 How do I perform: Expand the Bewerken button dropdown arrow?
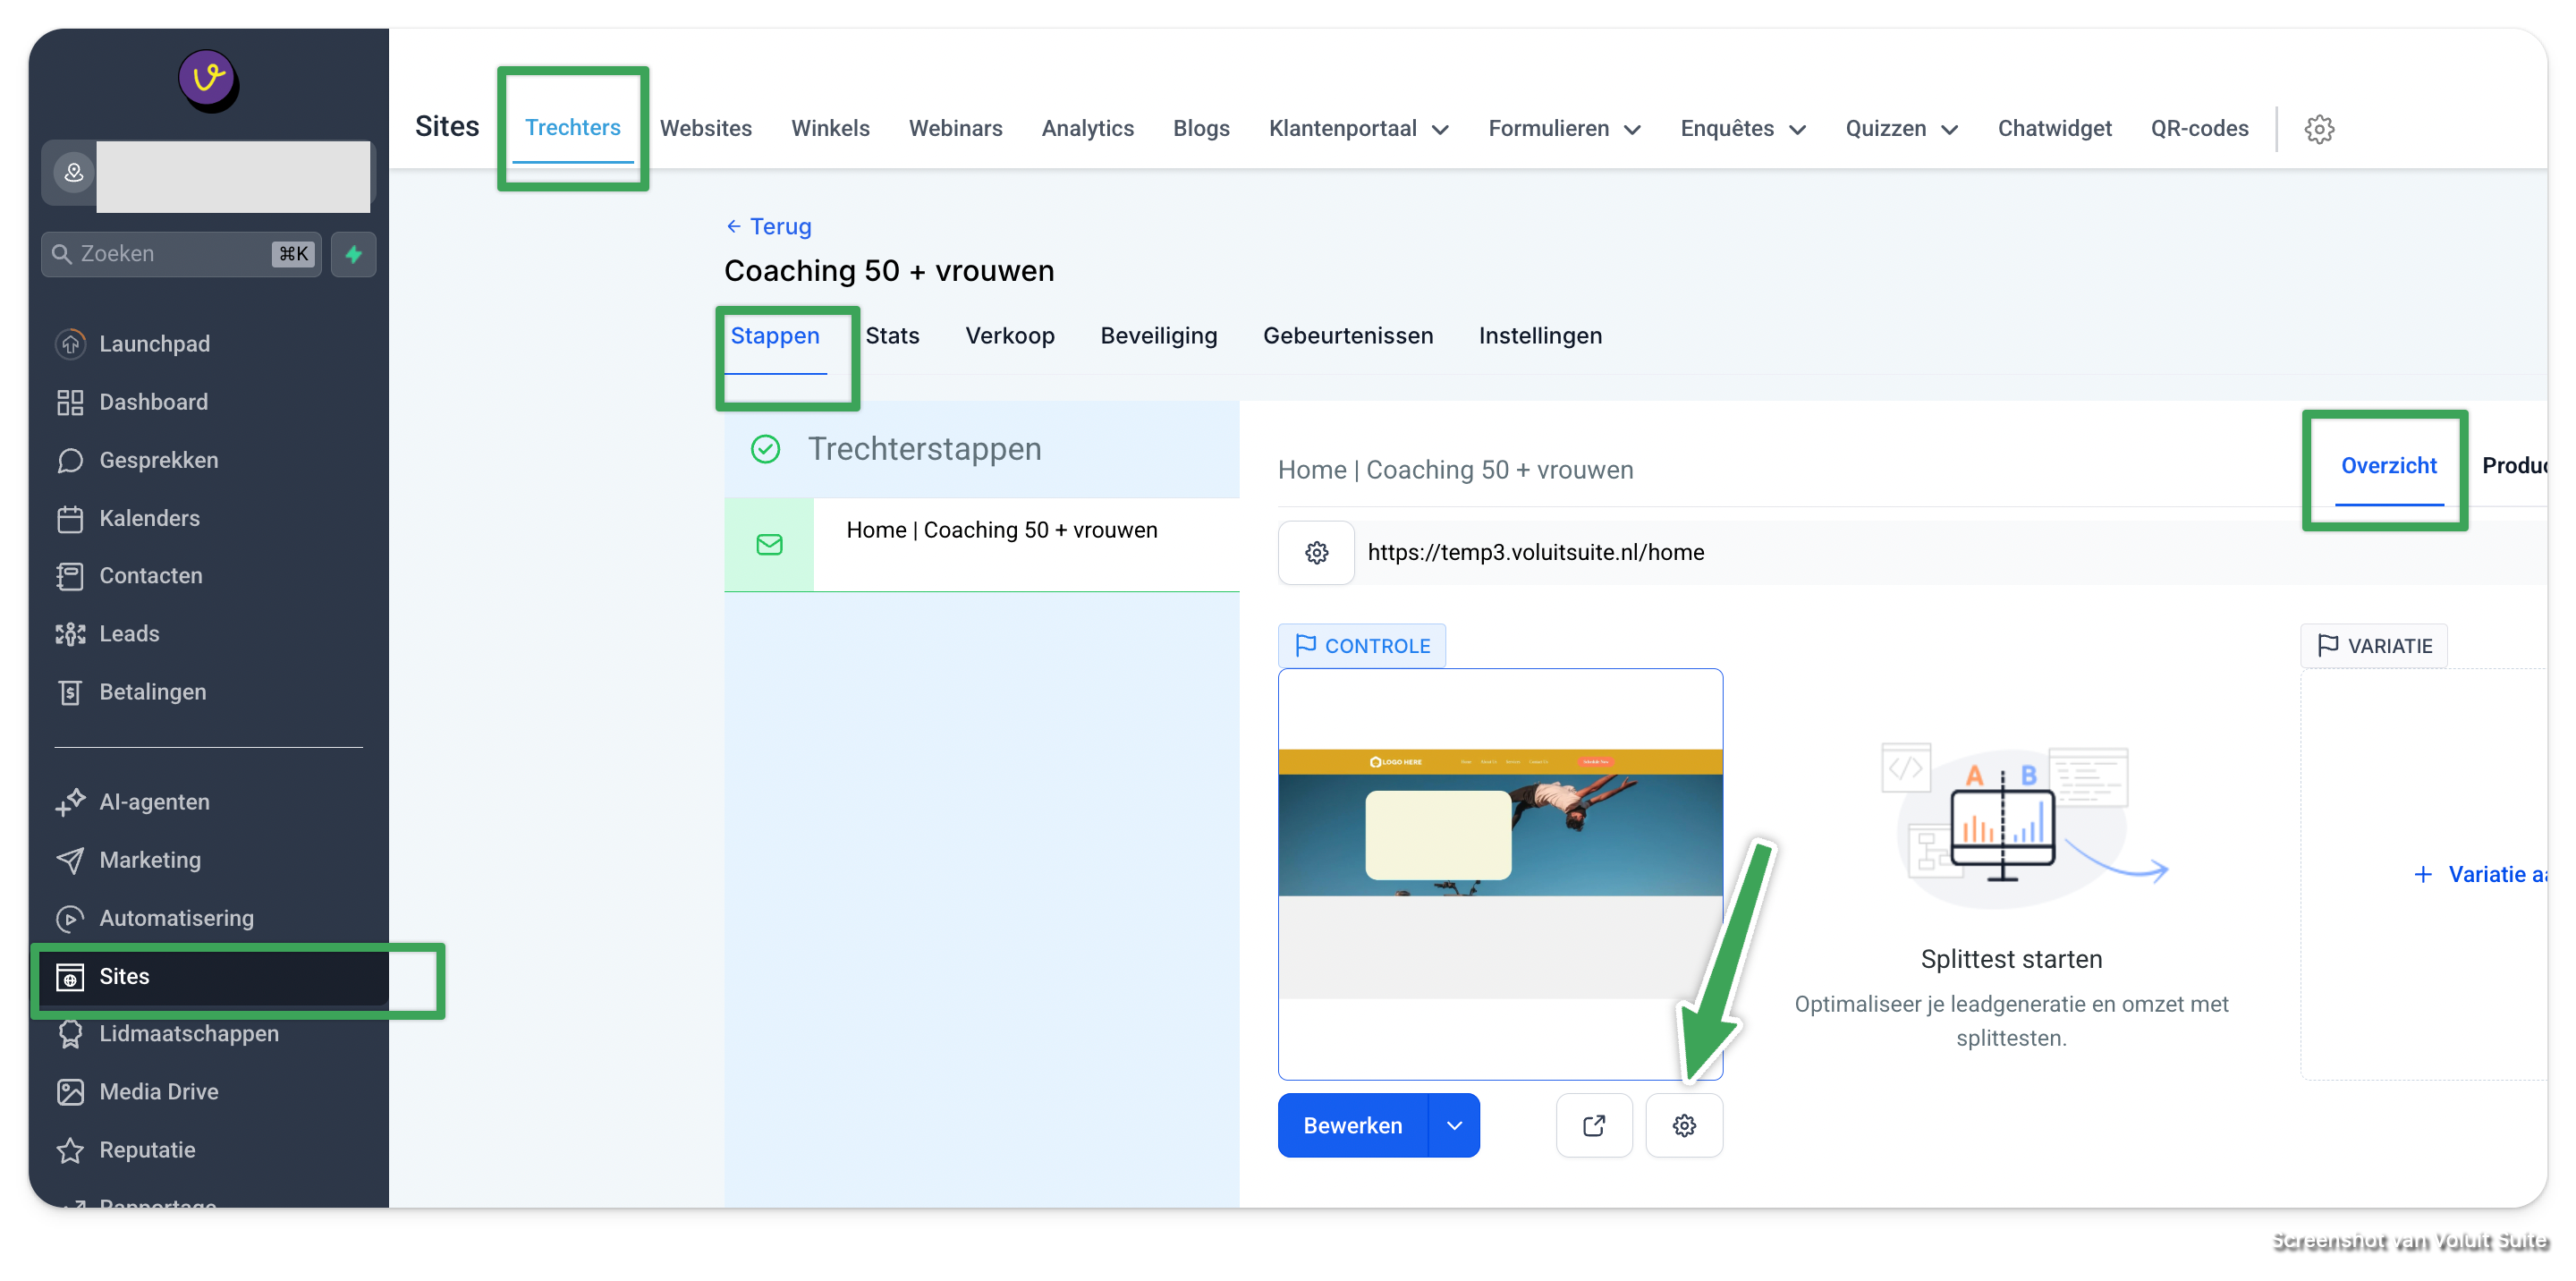point(1454,1125)
